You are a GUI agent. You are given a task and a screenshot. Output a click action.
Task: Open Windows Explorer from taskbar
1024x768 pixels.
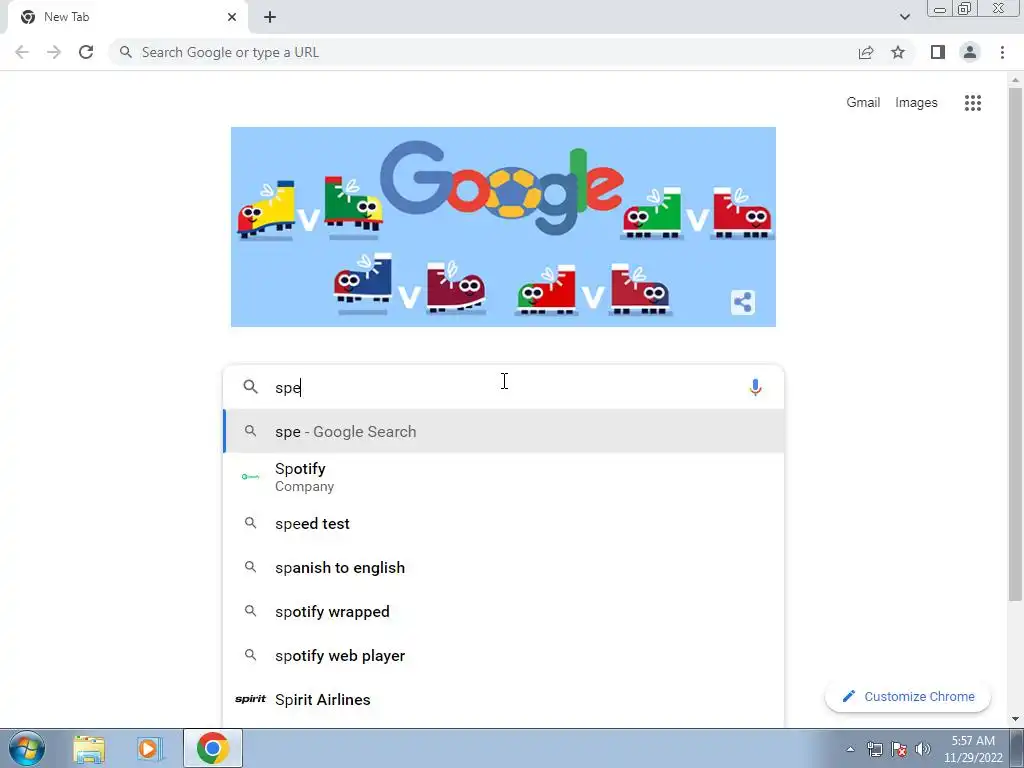[89, 748]
